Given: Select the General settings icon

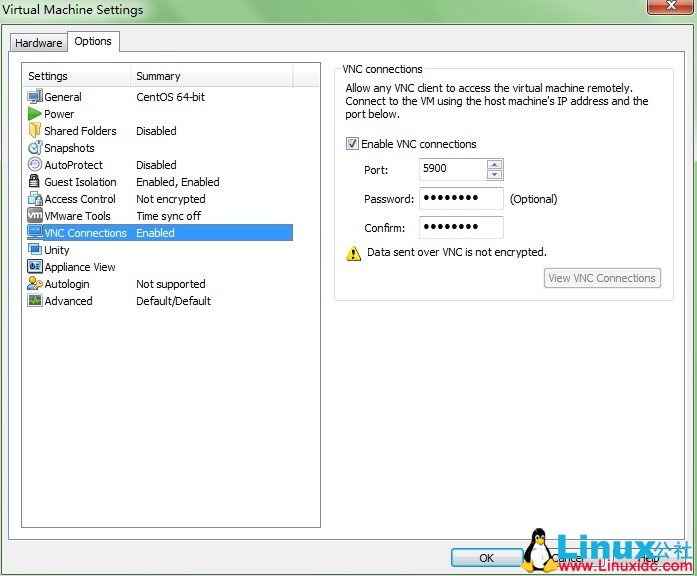Looking at the screenshot, I should pyautogui.click(x=35, y=97).
